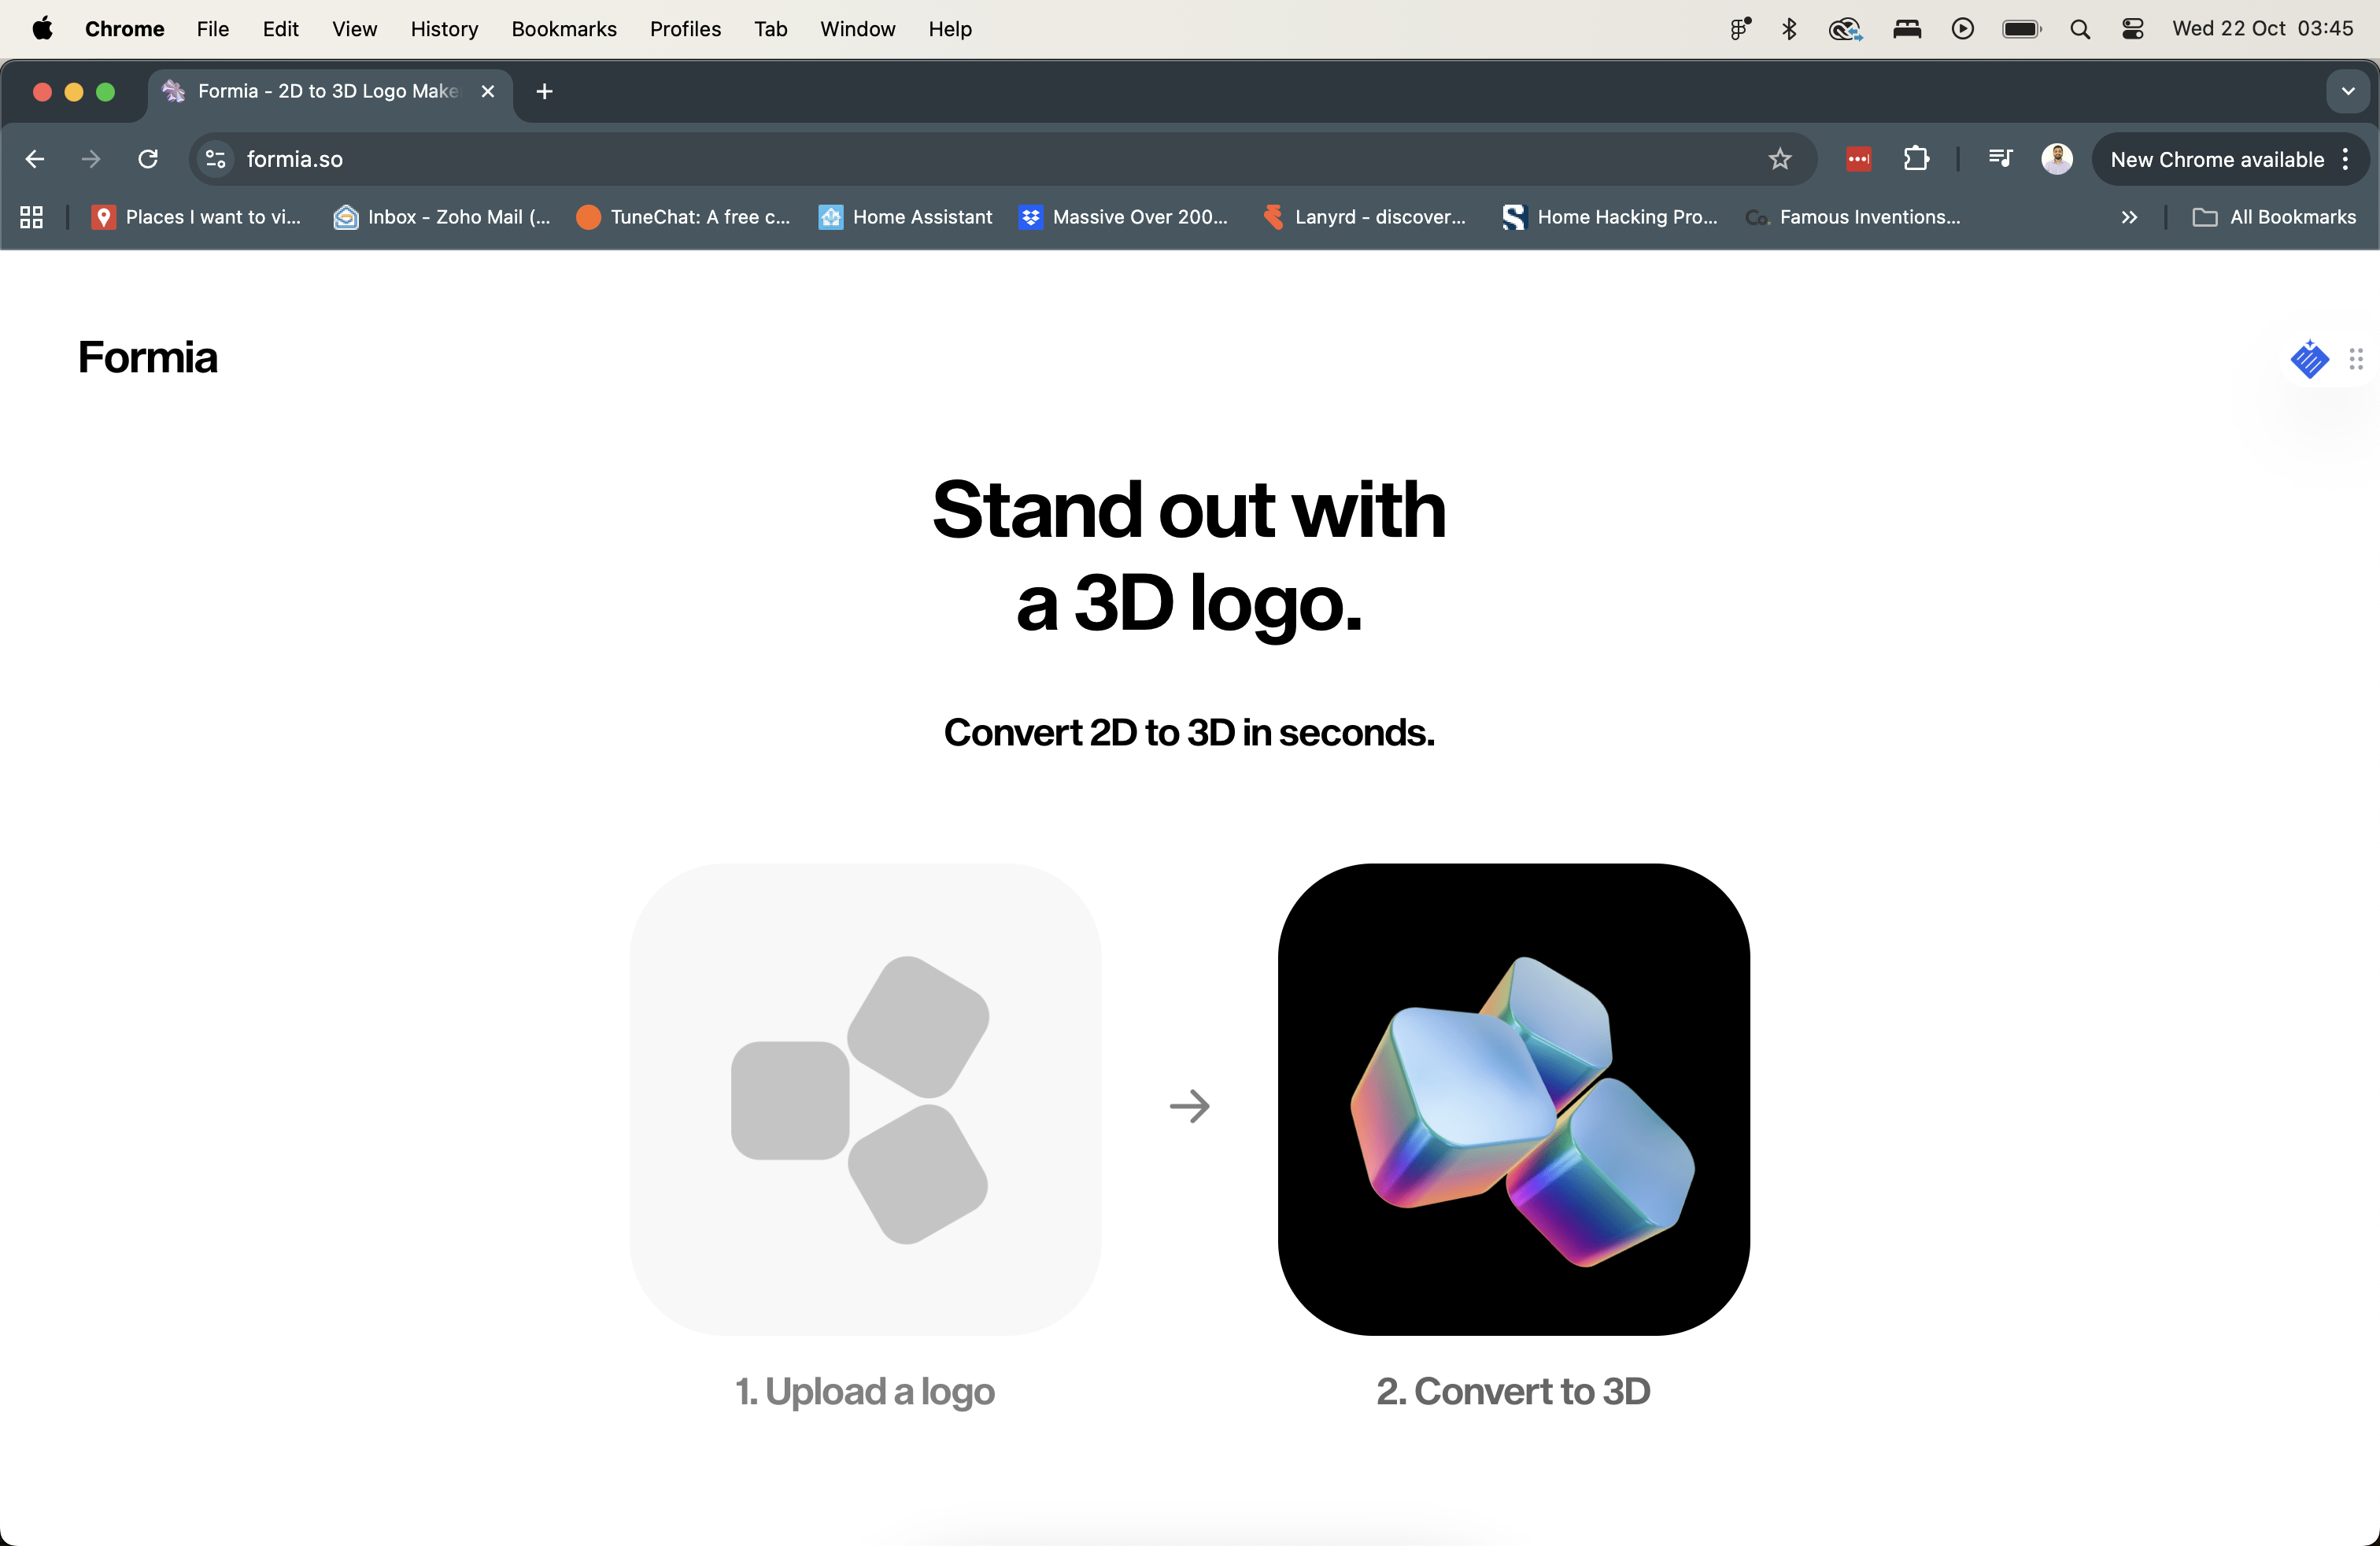Viewport: 2380px width, 1546px height.
Task: Open the bookmarks apps grid icon
Action: coord(31,217)
